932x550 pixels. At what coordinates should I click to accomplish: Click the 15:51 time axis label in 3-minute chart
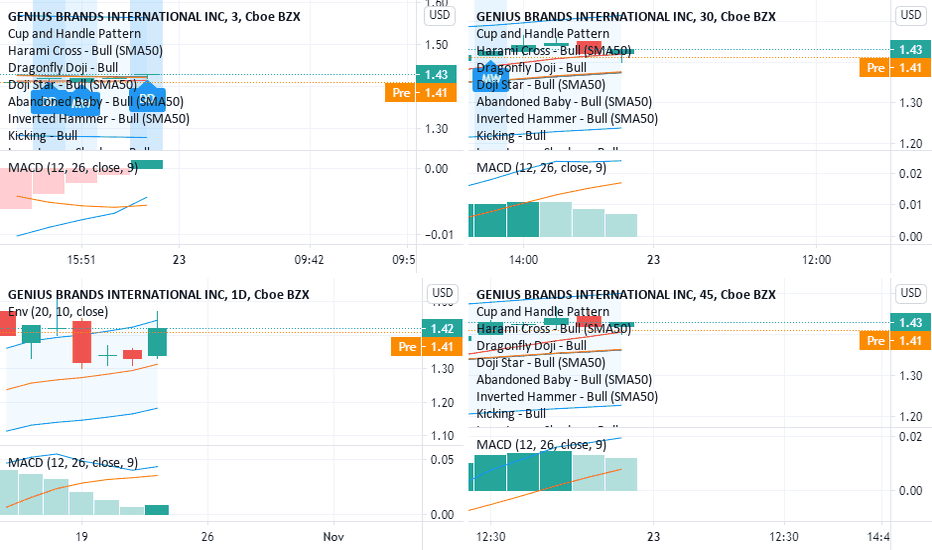(x=81, y=259)
